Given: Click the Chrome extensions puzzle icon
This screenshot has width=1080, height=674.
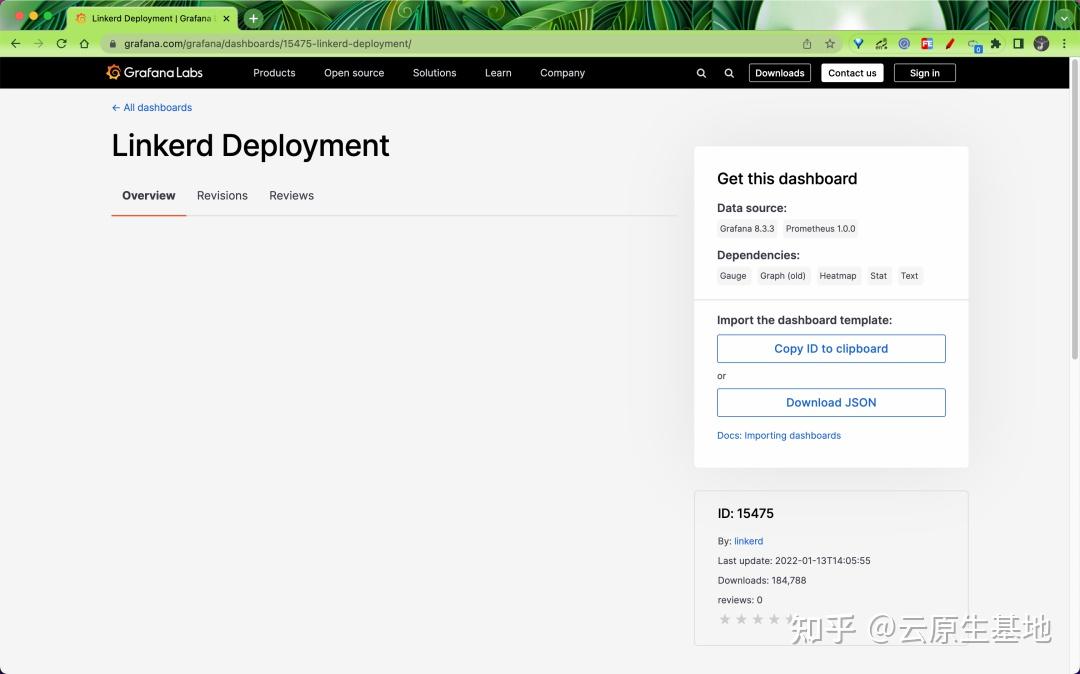Looking at the screenshot, I should tap(995, 43).
